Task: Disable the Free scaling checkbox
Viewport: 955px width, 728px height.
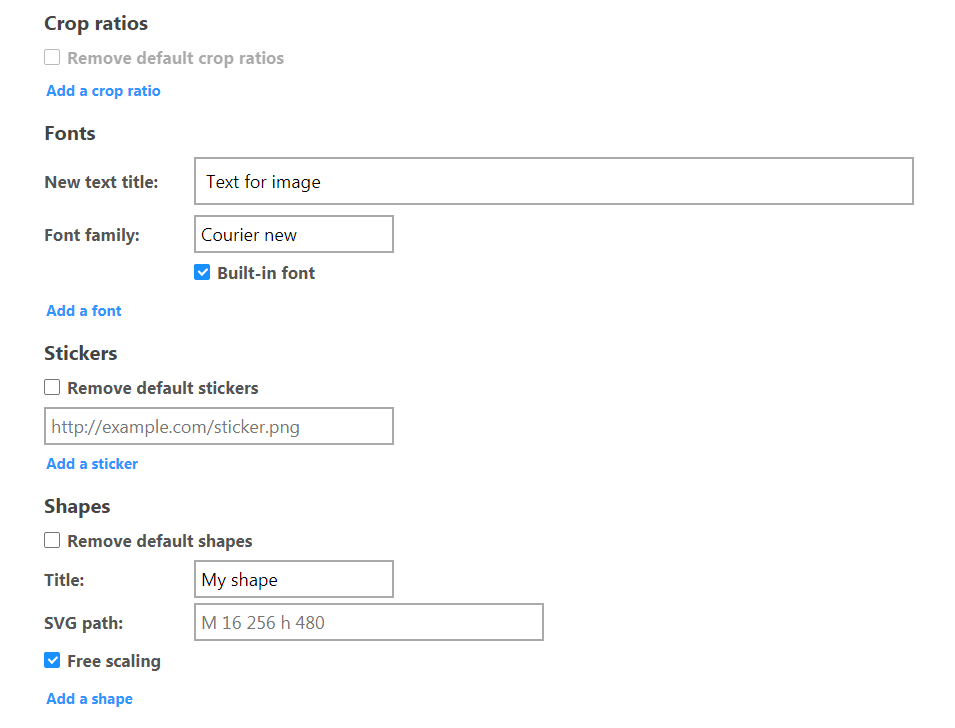Action: 52,660
